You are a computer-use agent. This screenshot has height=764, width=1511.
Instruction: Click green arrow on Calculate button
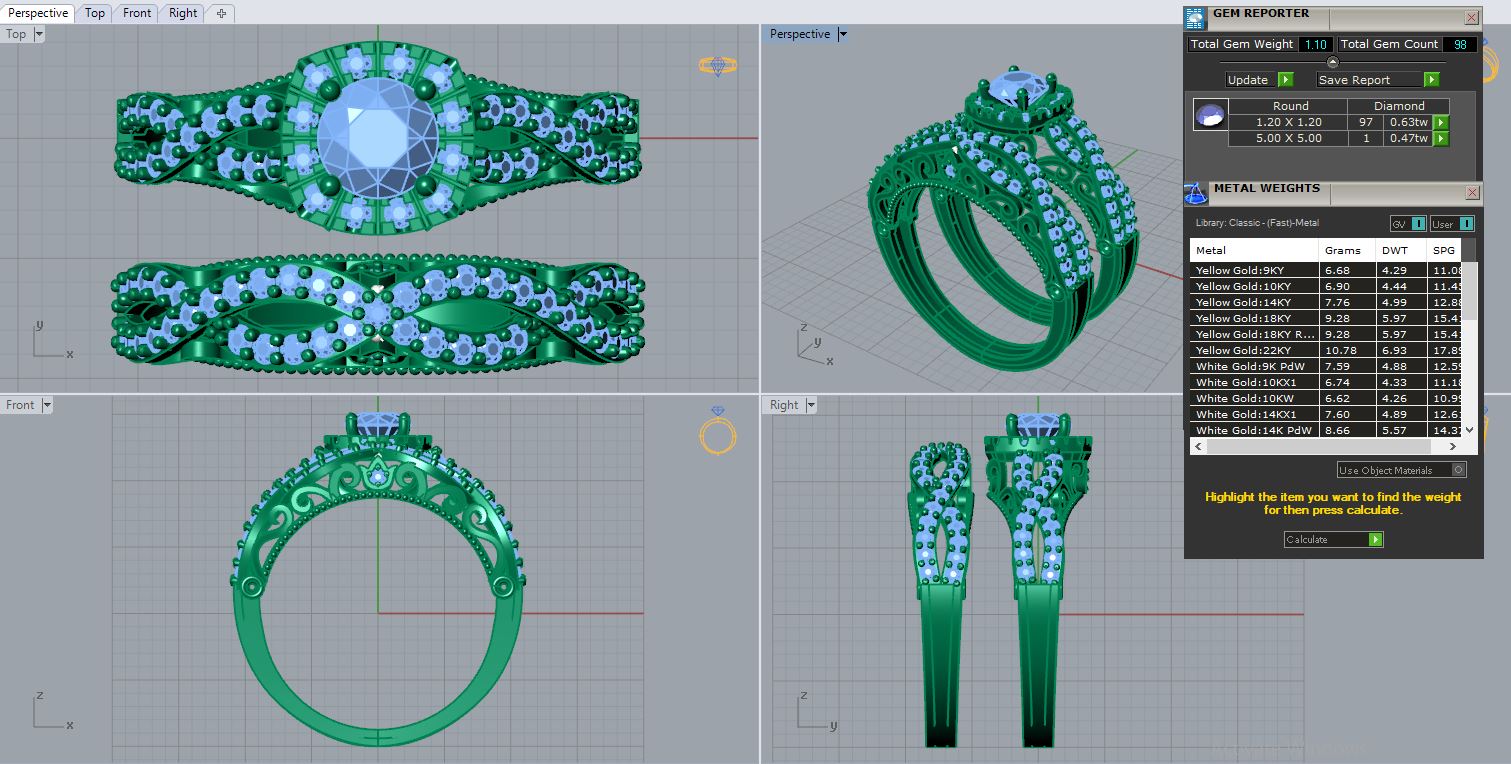1376,540
